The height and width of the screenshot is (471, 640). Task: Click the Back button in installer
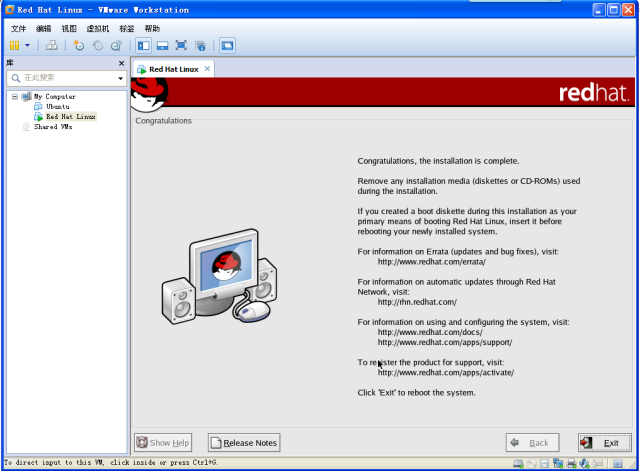(532, 443)
